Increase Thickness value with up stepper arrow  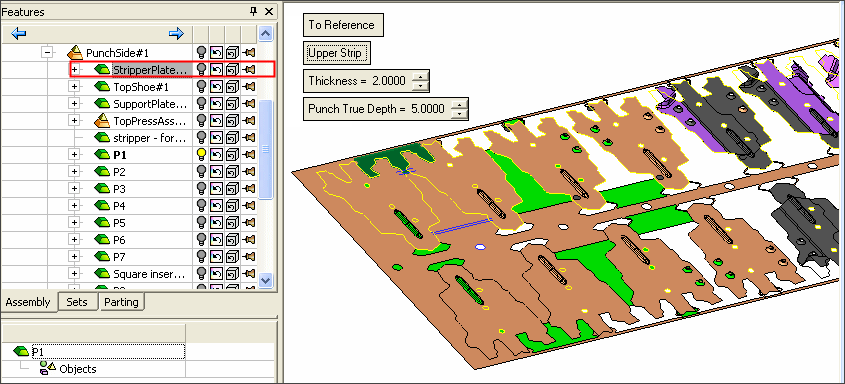(420, 76)
